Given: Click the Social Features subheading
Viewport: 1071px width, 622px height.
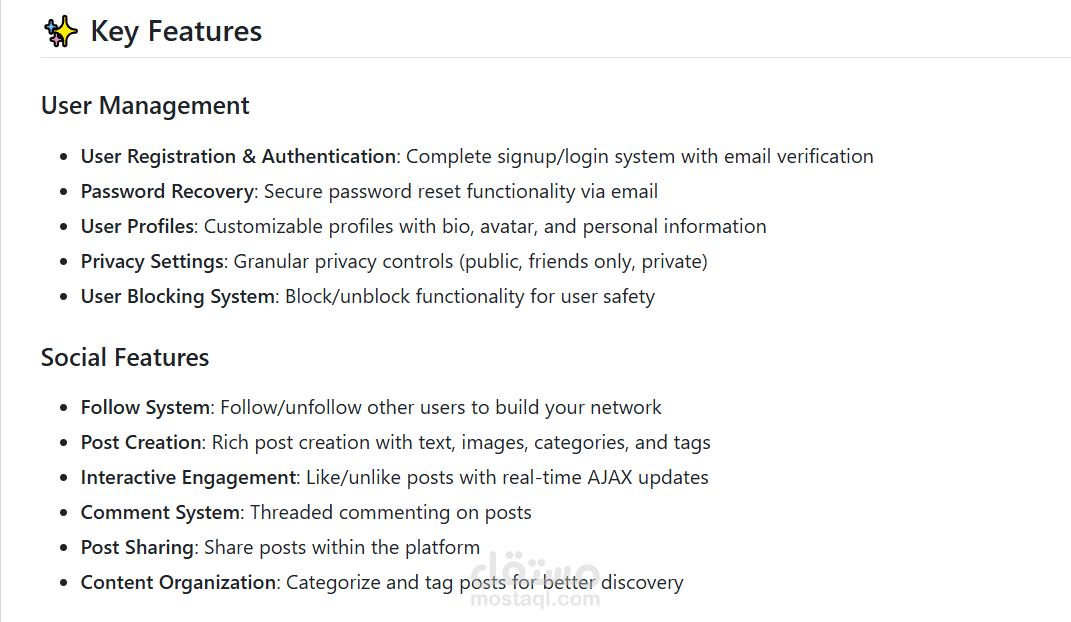Looking at the screenshot, I should pyautogui.click(x=125, y=358).
